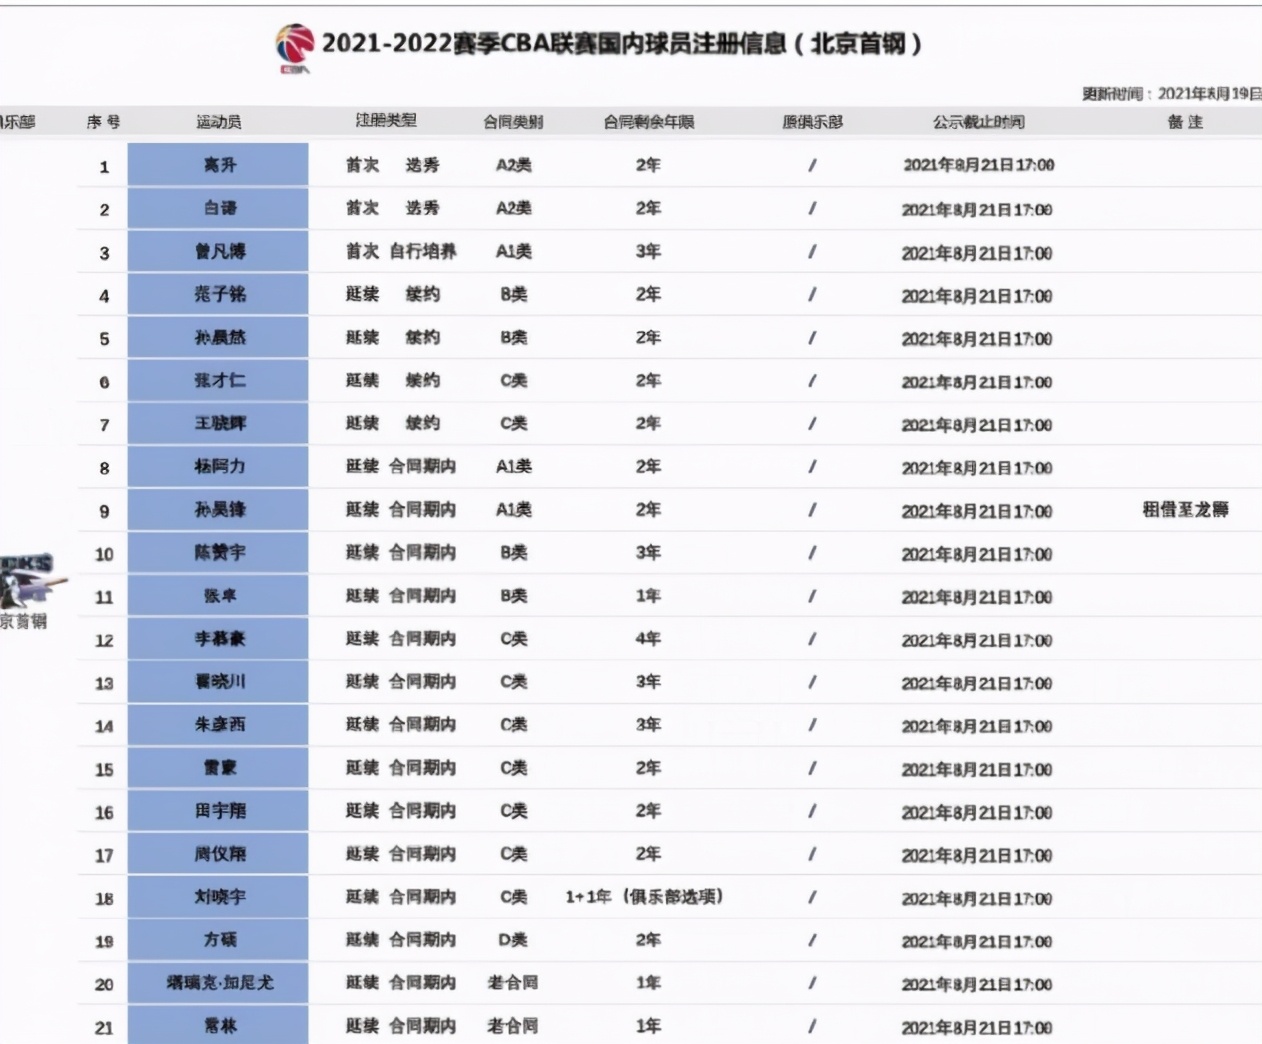Click sequence number 18
The width and height of the screenshot is (1262, 1044).
tap(104, 898)
